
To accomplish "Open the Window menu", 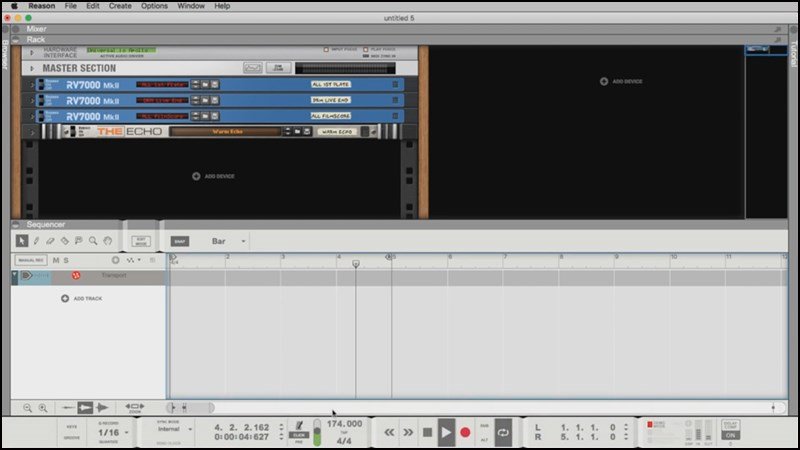I will click(x=191, y=6).
